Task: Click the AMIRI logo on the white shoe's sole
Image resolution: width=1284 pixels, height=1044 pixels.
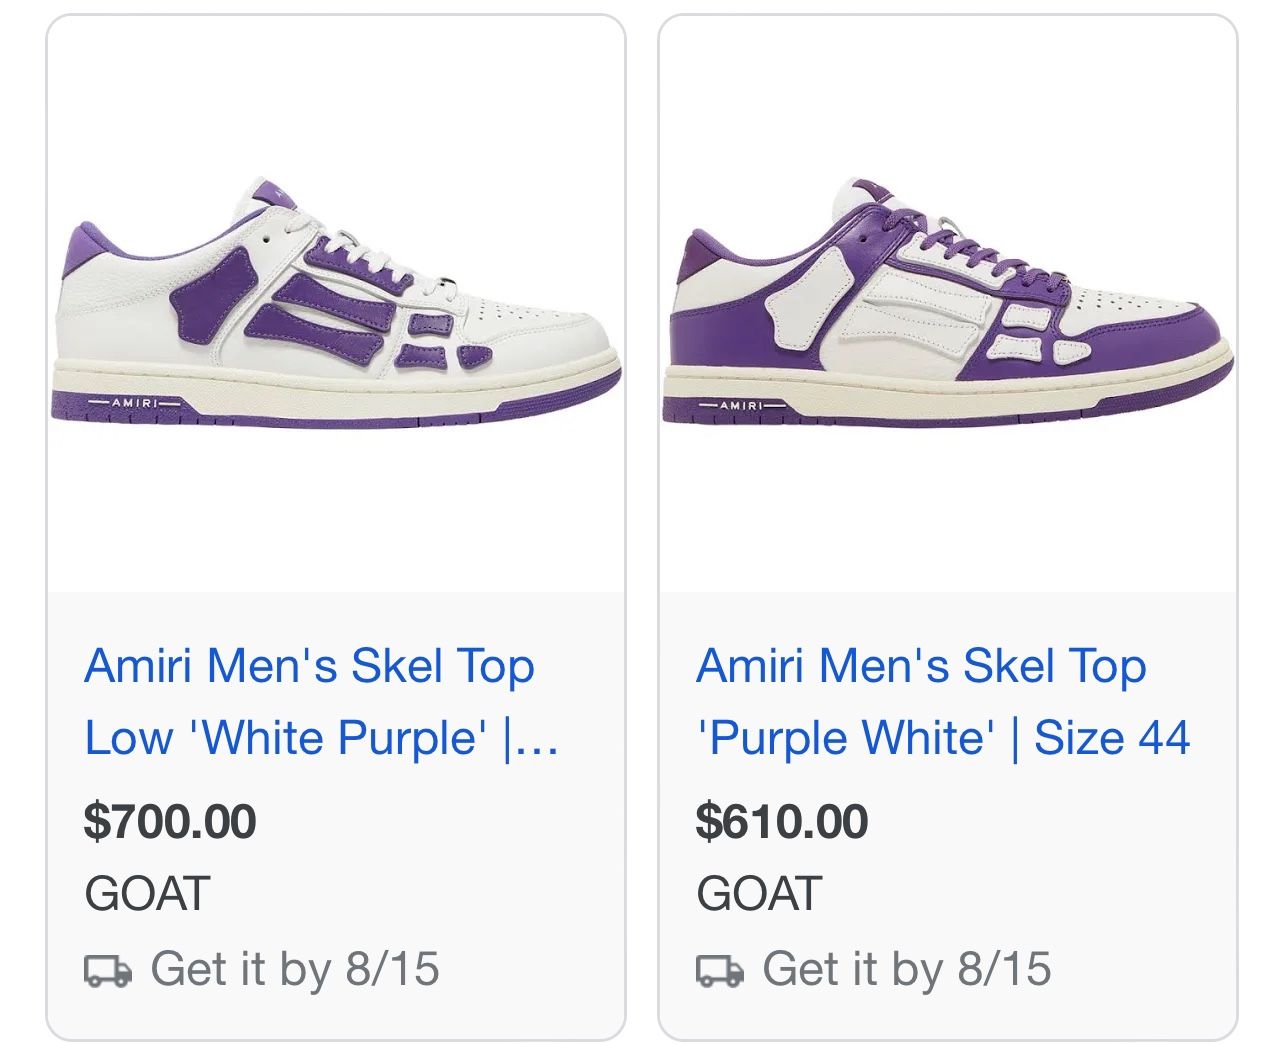Action: [x=135, y=402]
